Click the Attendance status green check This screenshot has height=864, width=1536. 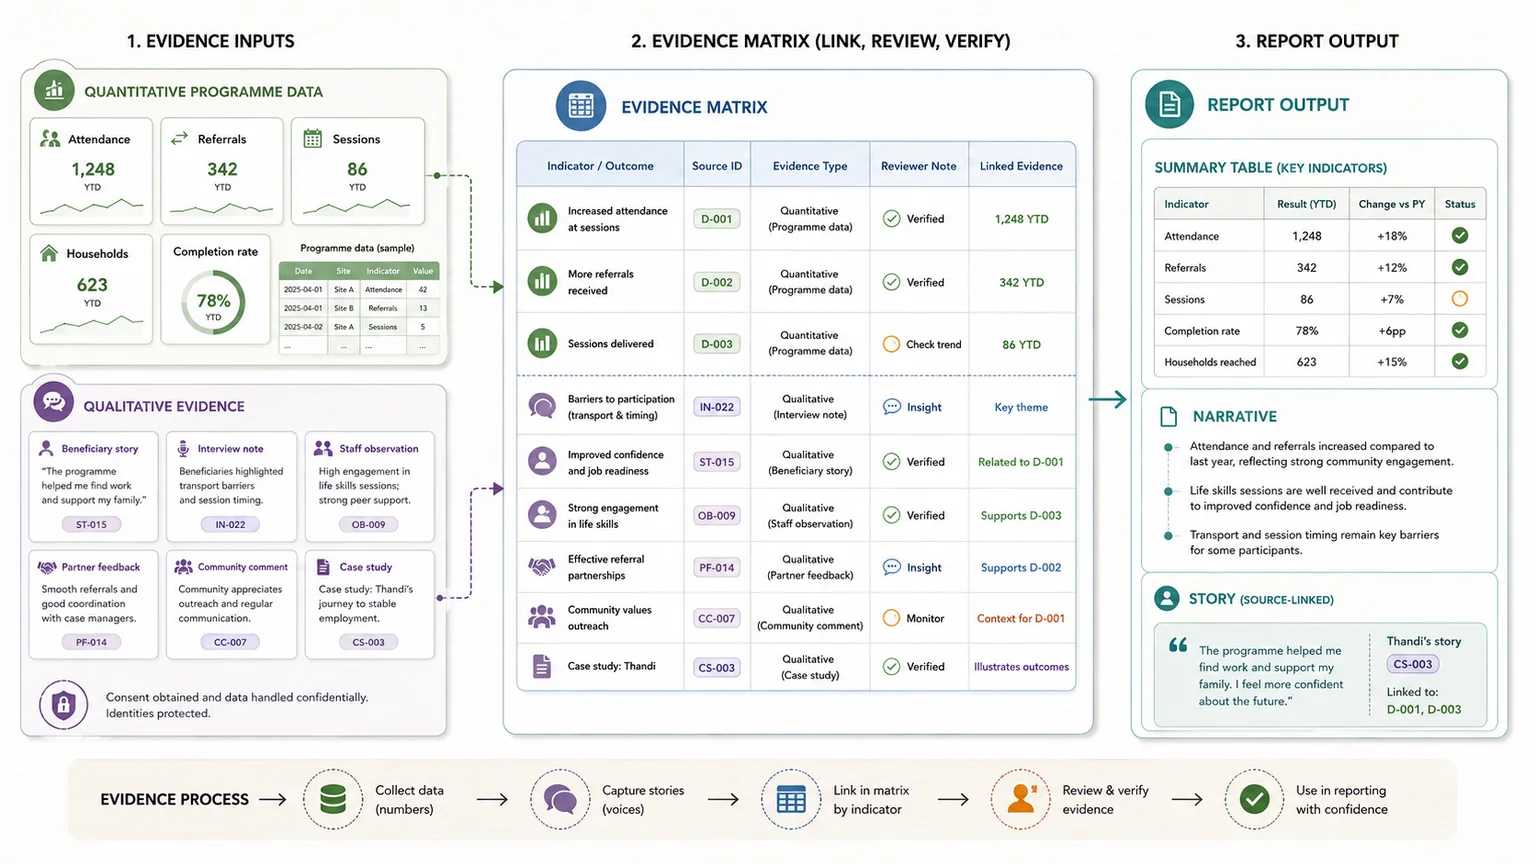[1460, 236]
